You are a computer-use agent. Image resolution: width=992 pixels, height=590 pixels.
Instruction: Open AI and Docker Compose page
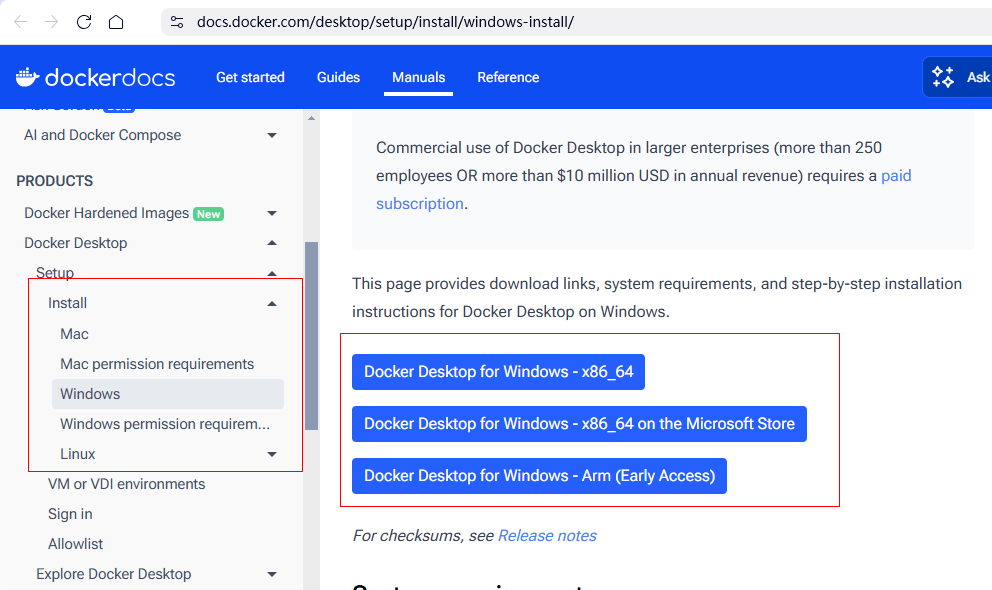pos(102,135)
